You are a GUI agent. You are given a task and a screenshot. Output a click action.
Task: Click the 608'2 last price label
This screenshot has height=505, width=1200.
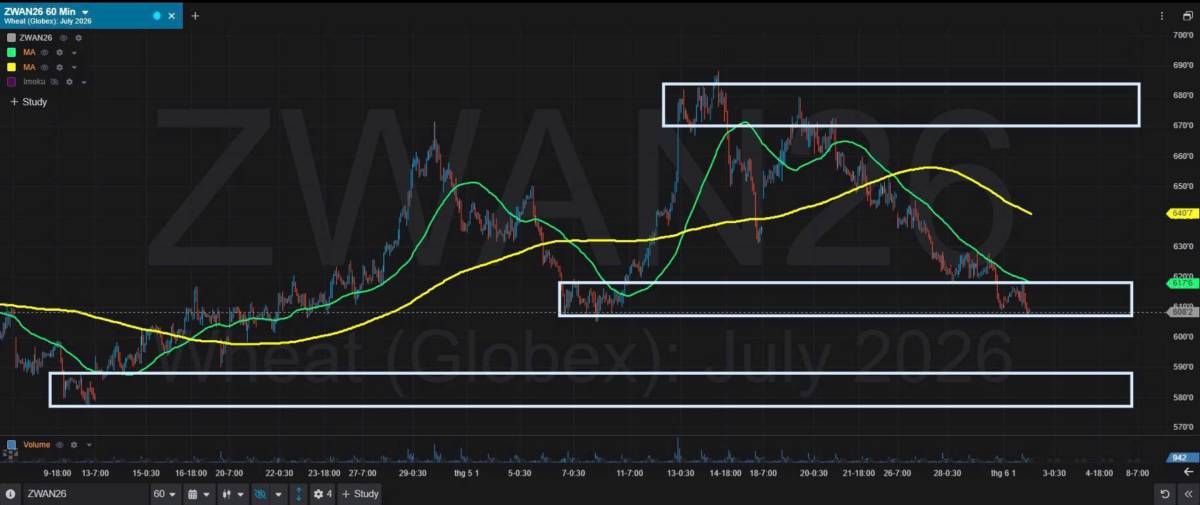1182,312
